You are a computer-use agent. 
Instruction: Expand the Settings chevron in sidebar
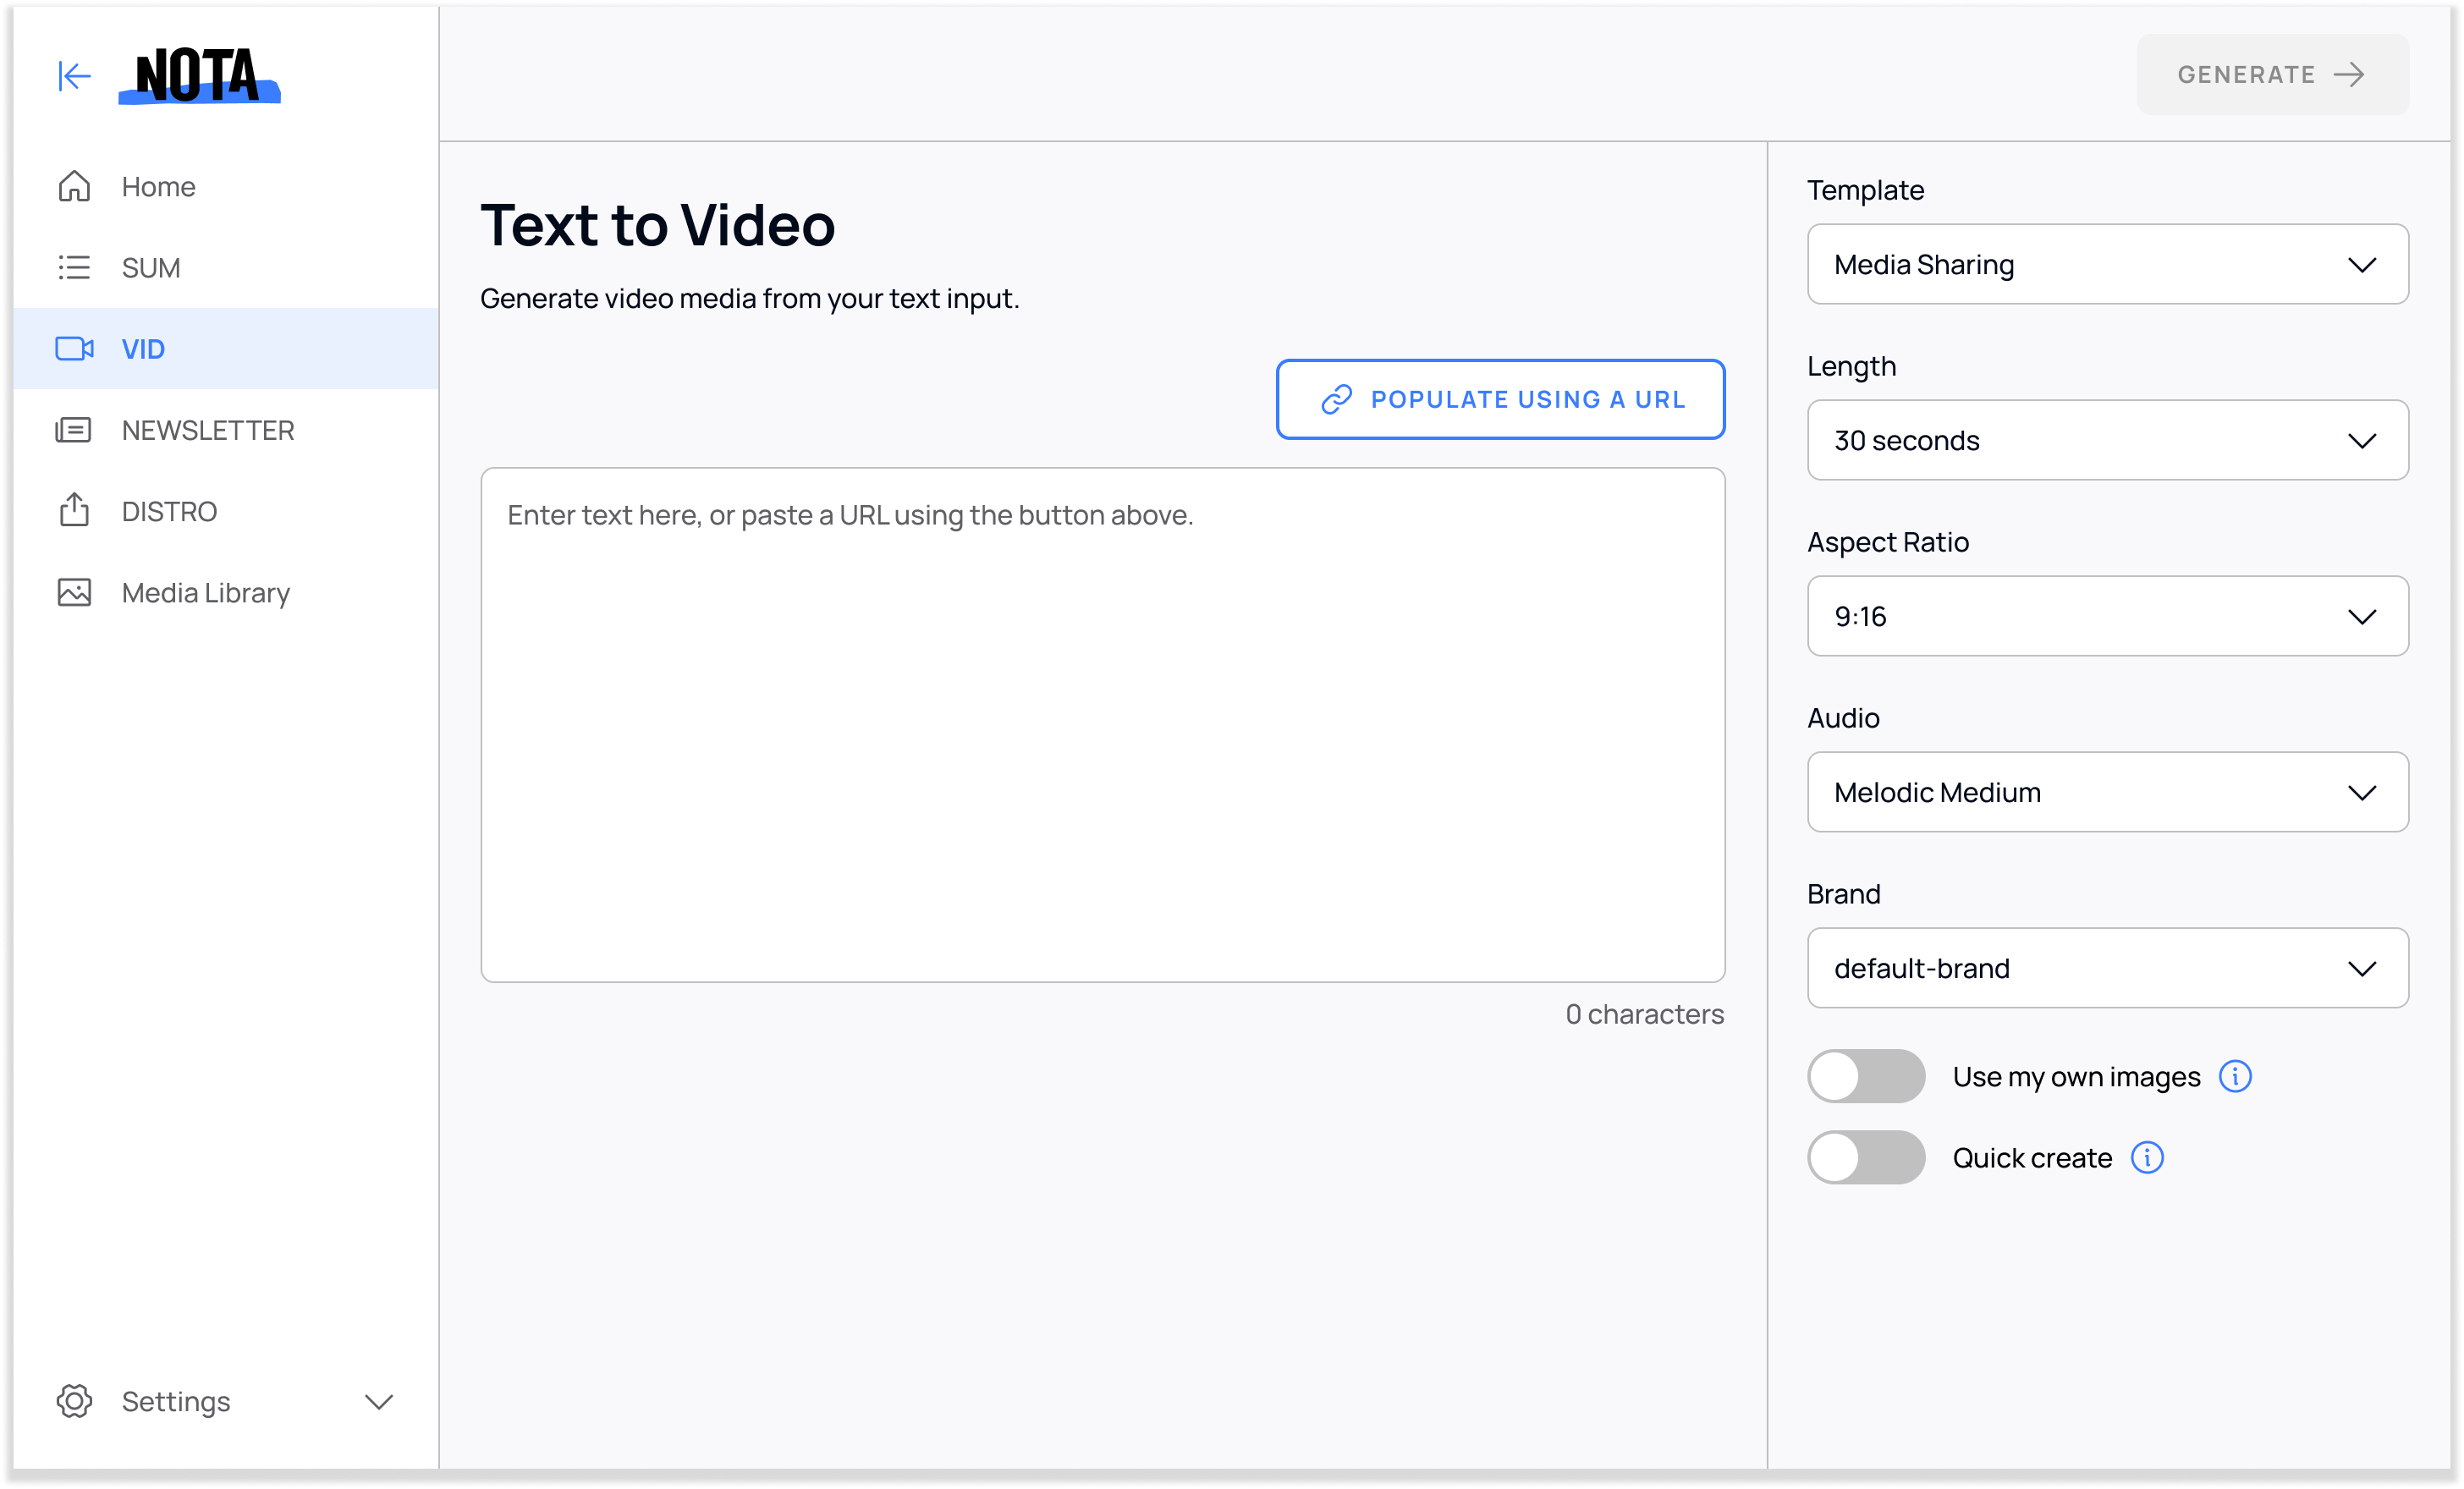click(x=379, y=1401)
